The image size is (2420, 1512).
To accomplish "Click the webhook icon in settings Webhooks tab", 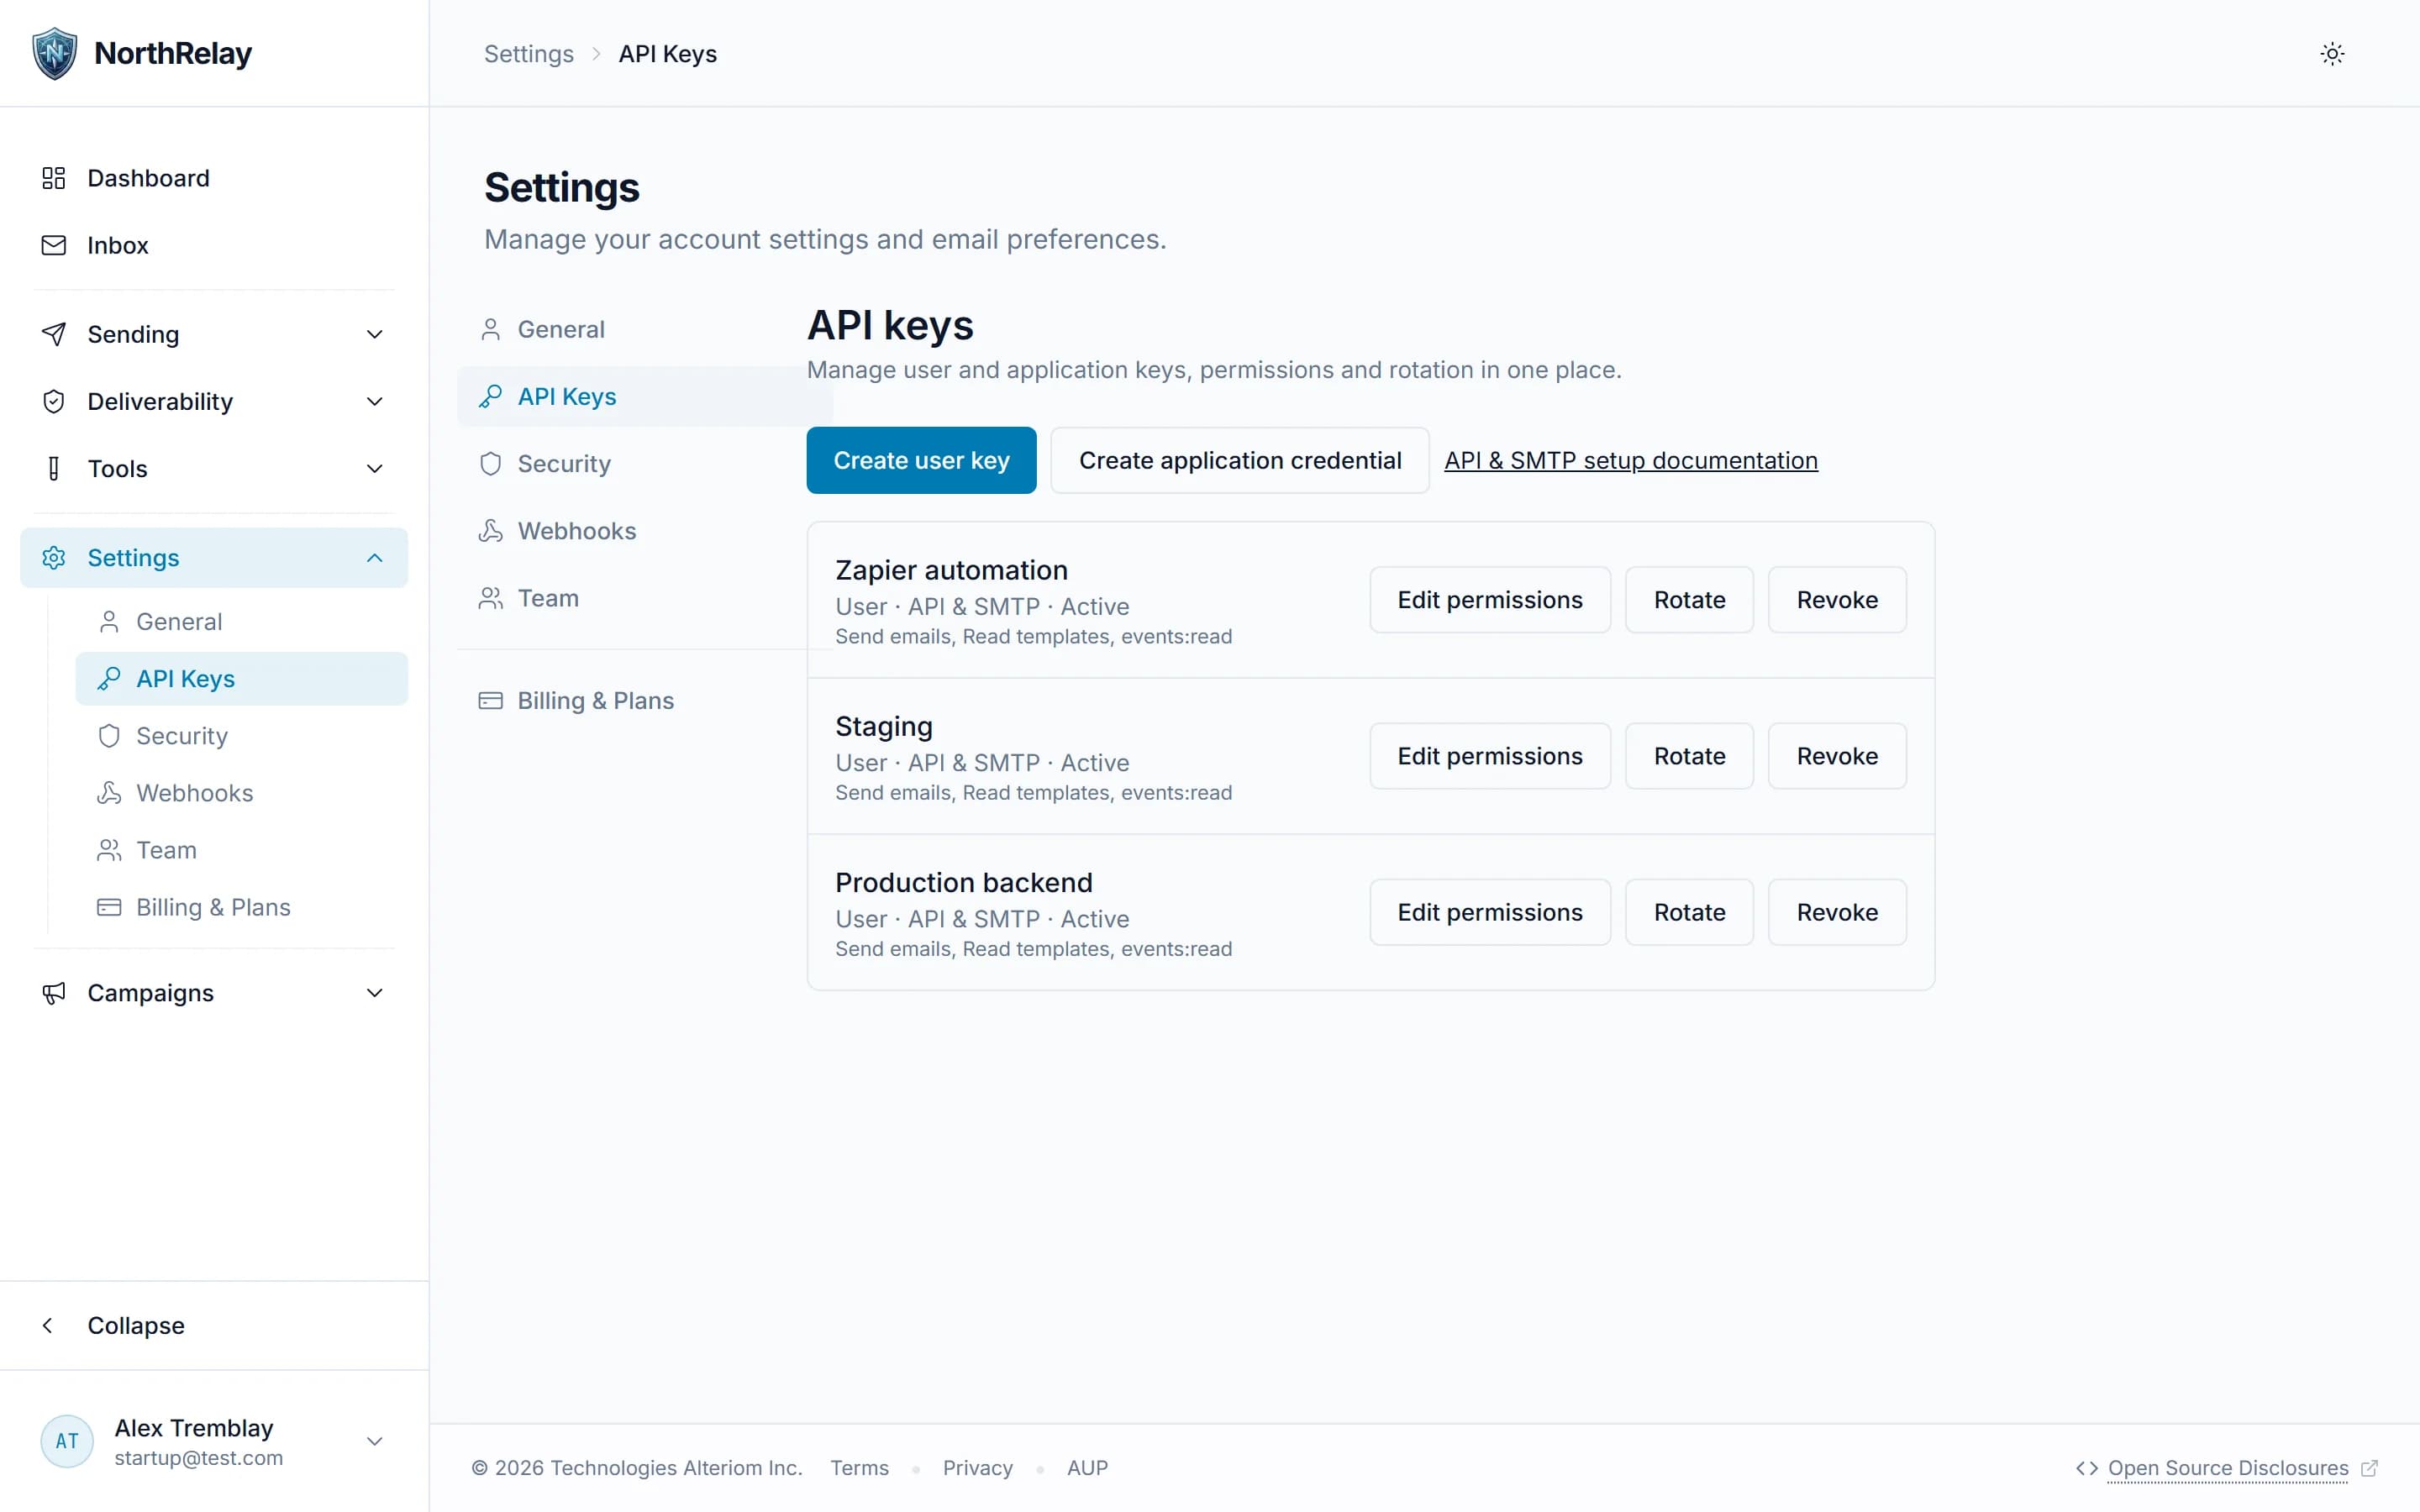I will 490,530.
